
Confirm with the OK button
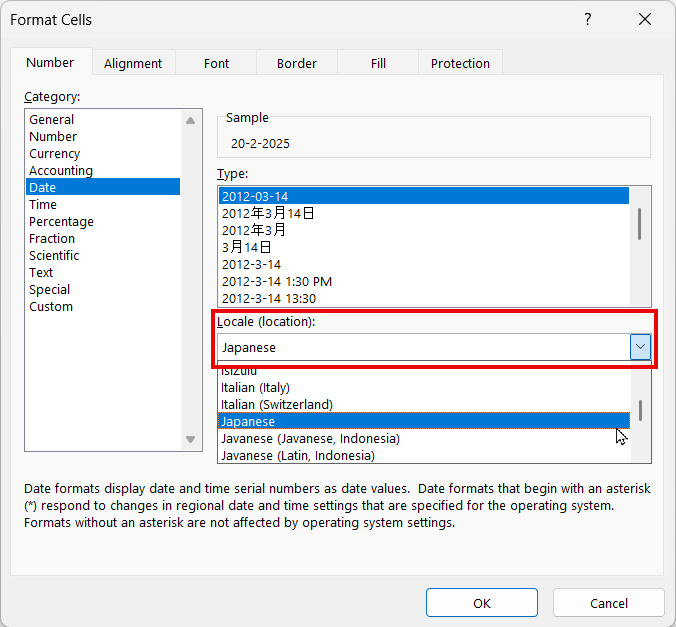click(482, 603)
